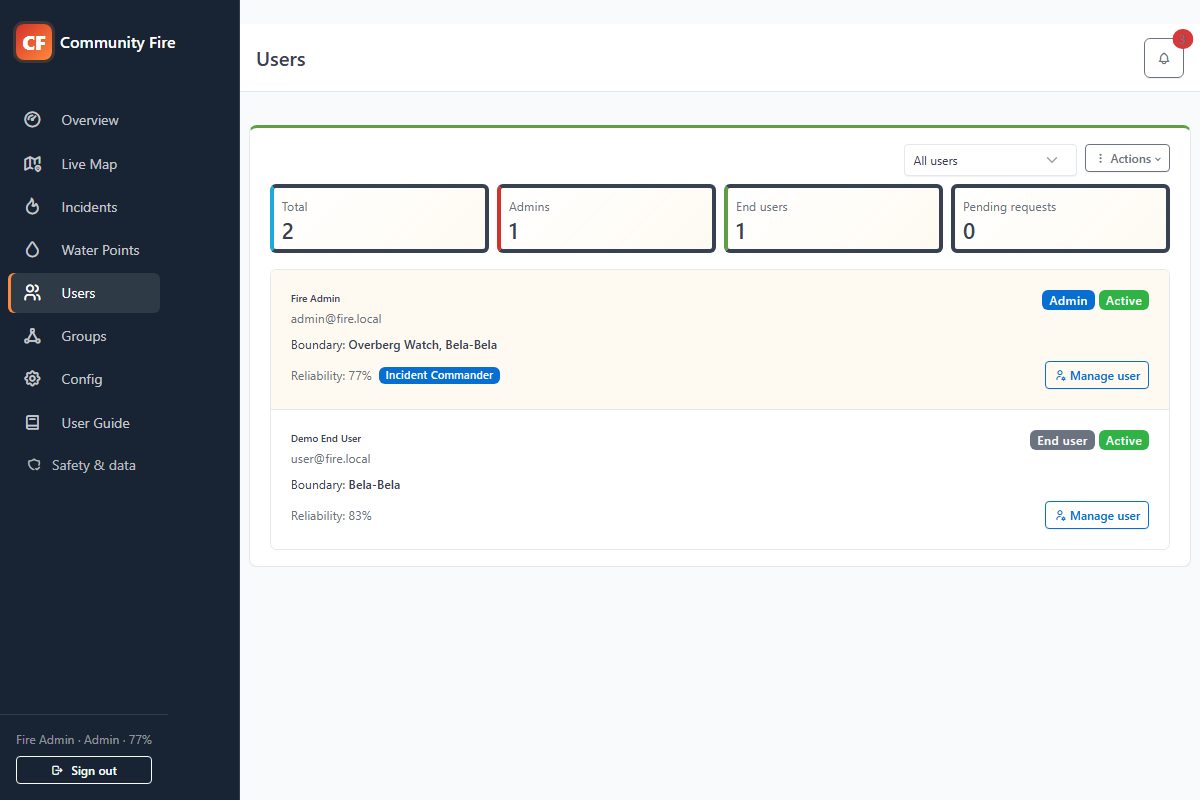Click the End user role badge

point(1062,441)
